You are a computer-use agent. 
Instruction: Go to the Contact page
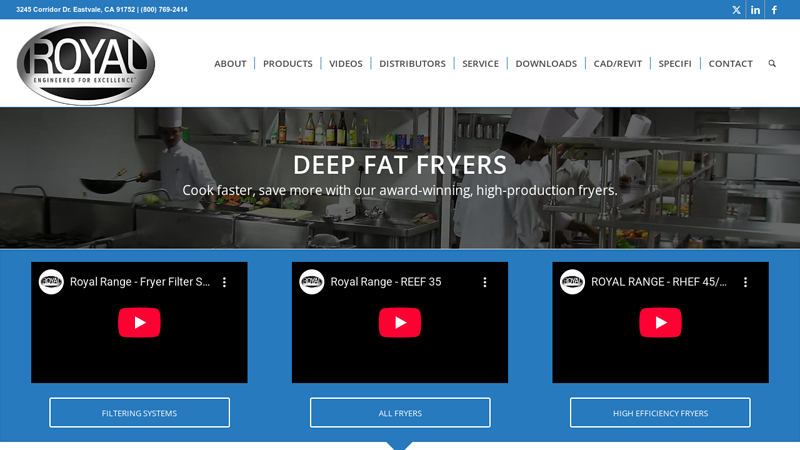730,64
